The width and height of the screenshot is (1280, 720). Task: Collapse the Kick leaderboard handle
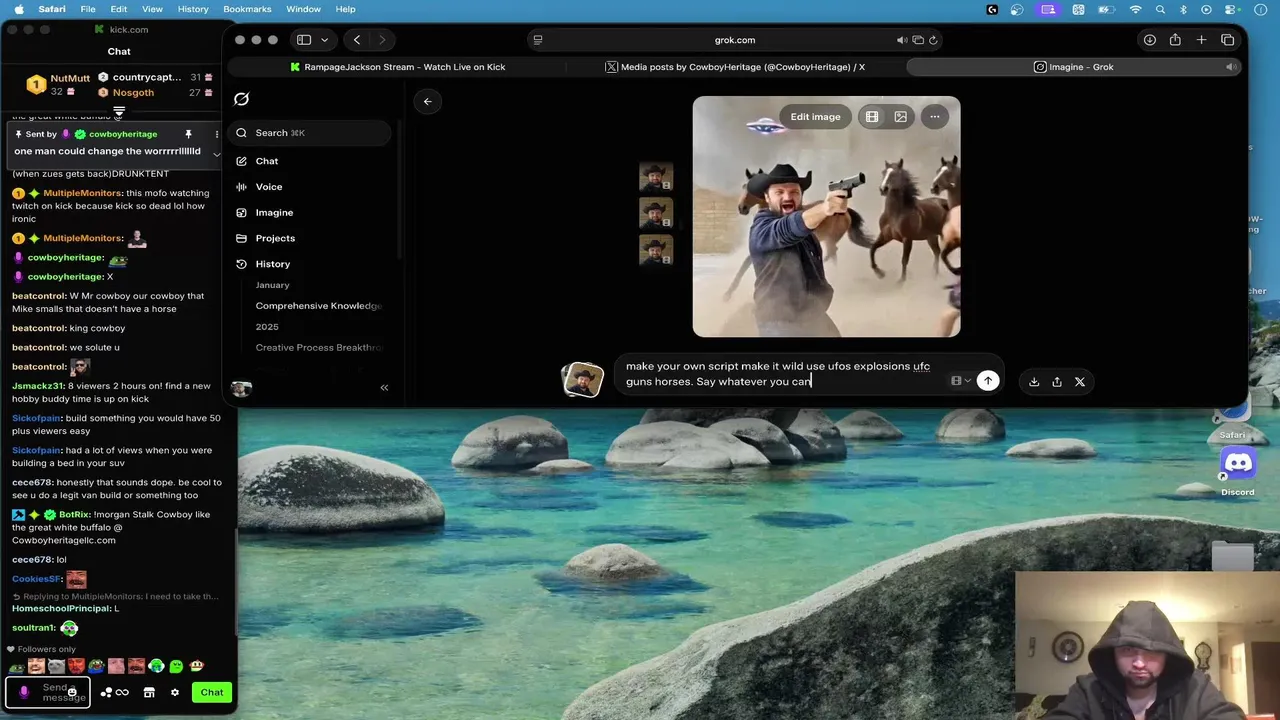pos(119,111)
